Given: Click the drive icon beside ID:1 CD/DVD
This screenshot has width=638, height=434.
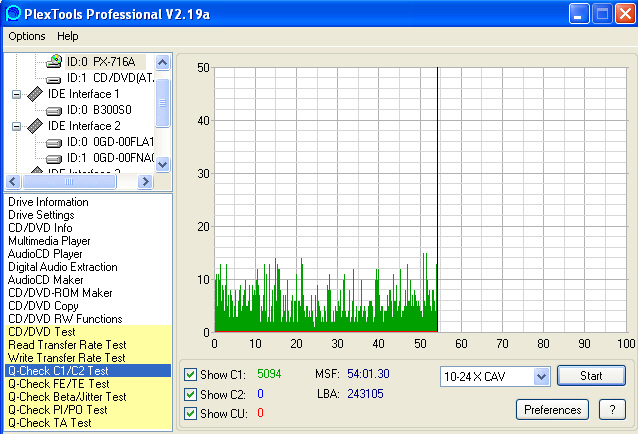Looking at the screenshot, I should tap(54, 79).
